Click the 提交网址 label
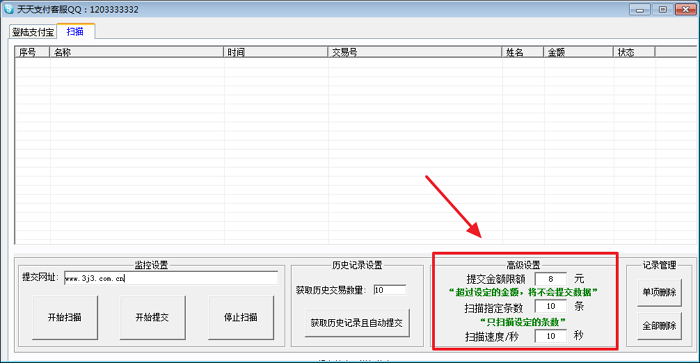The height and width of the screenshot is (363, 700). point(40,277)
